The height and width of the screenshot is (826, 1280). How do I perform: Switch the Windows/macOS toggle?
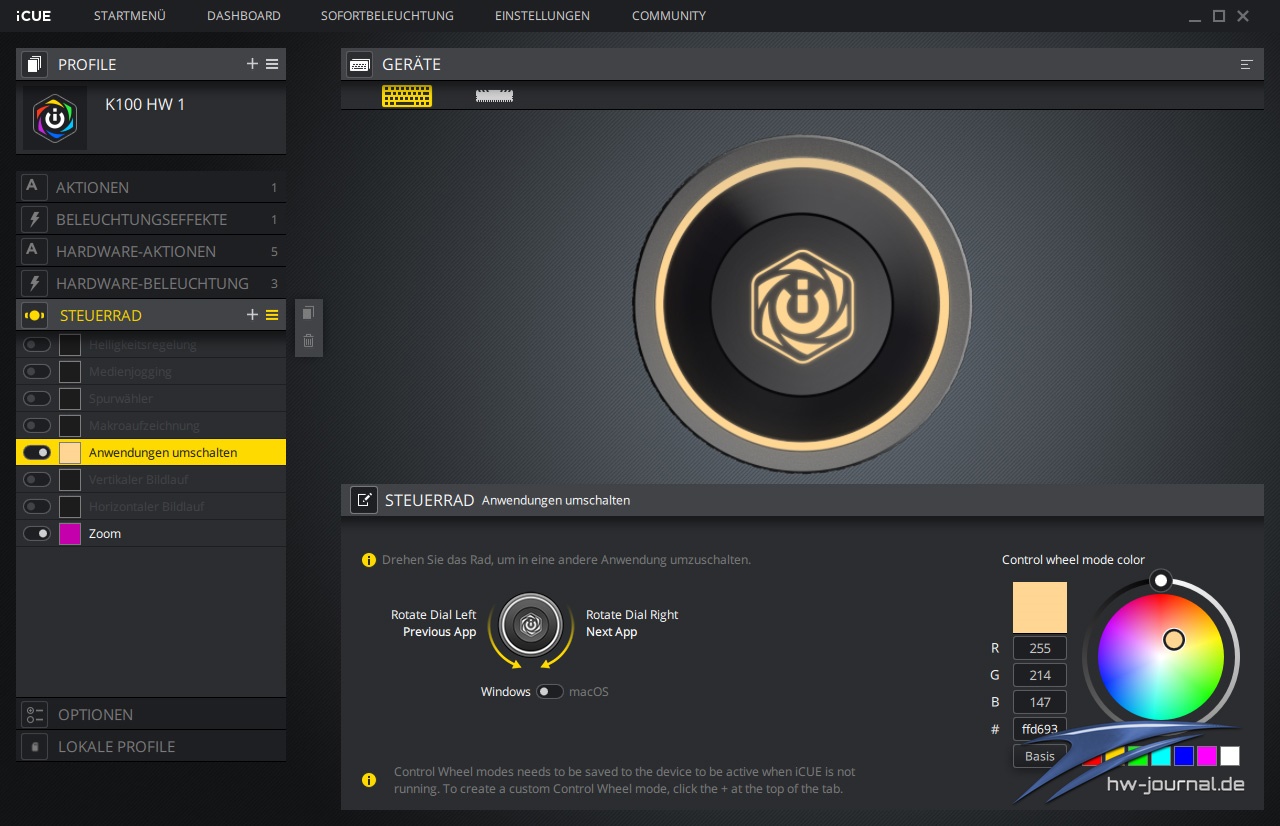[x=550, y=692]
